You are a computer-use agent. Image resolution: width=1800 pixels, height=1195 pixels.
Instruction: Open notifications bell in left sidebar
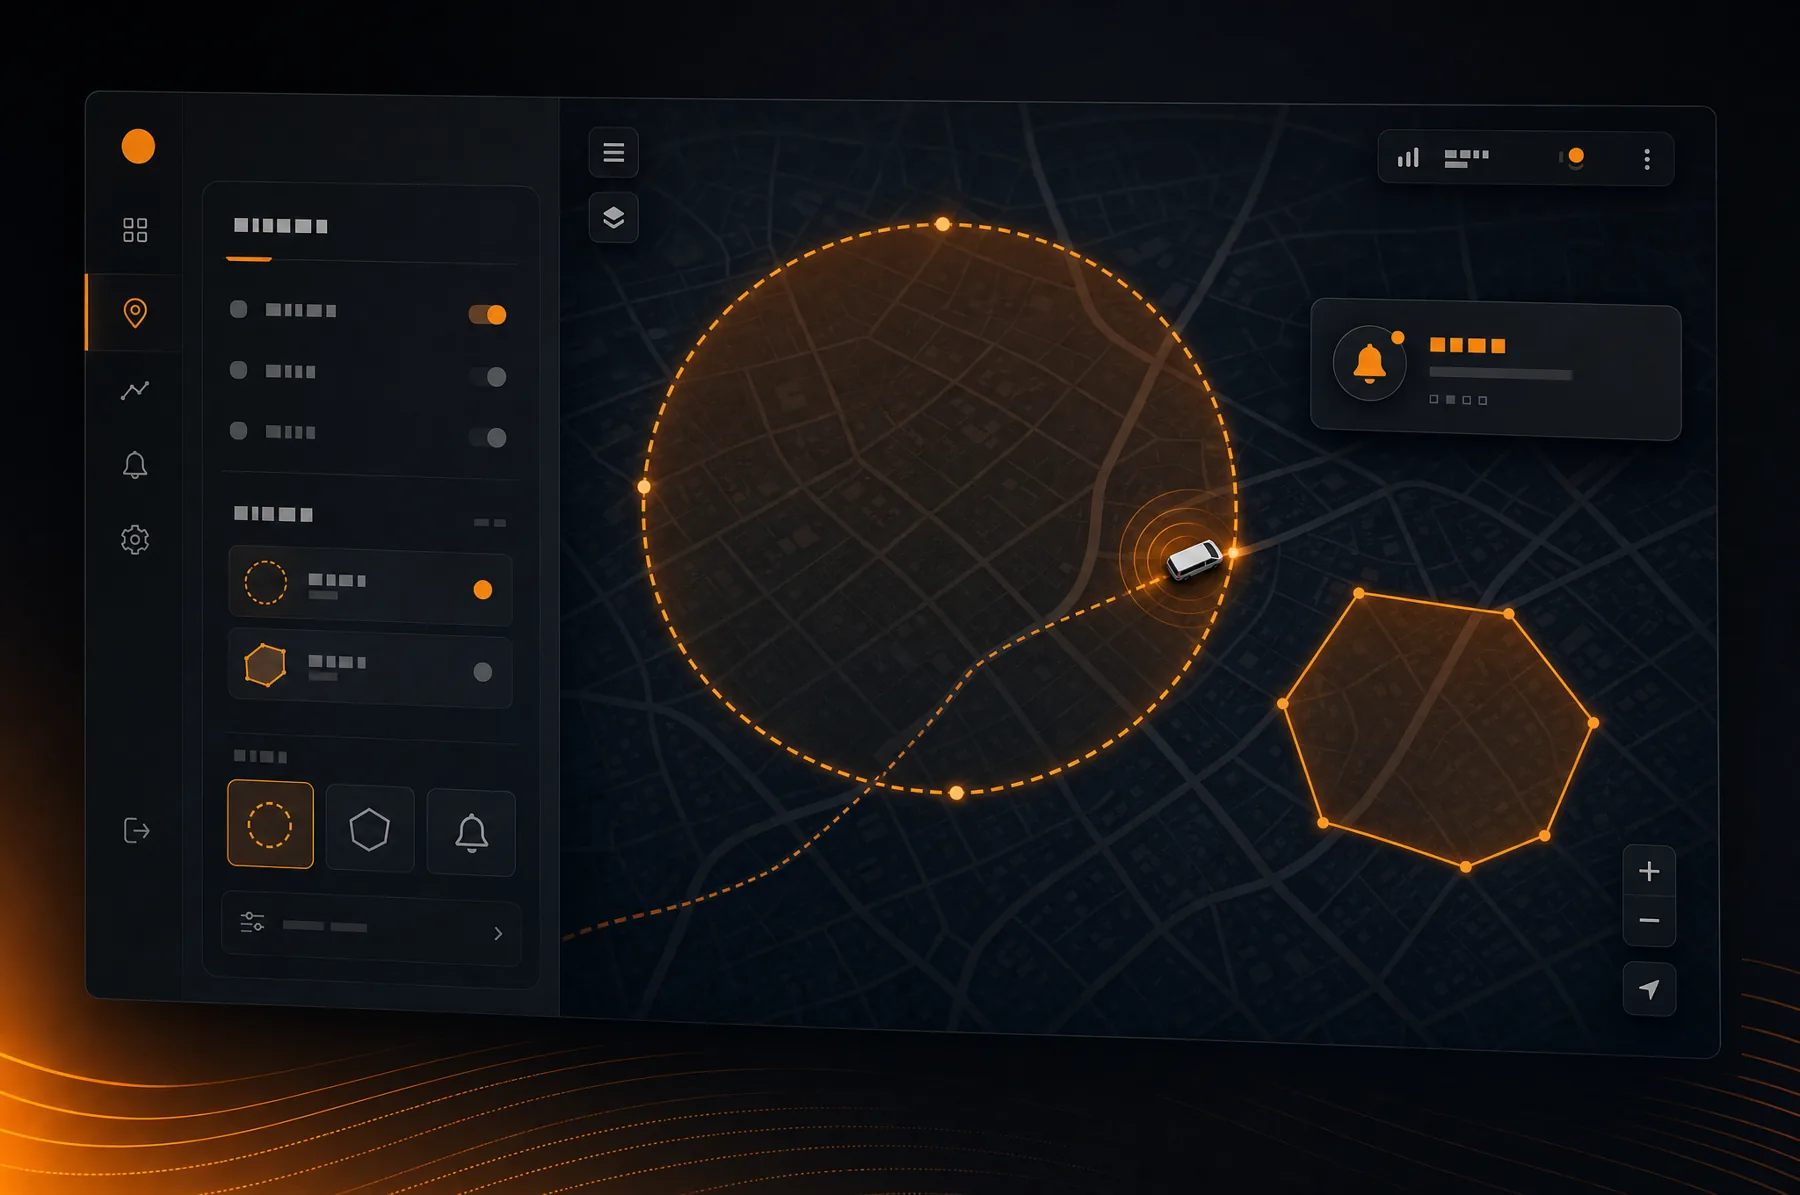[x=135, y=465]
